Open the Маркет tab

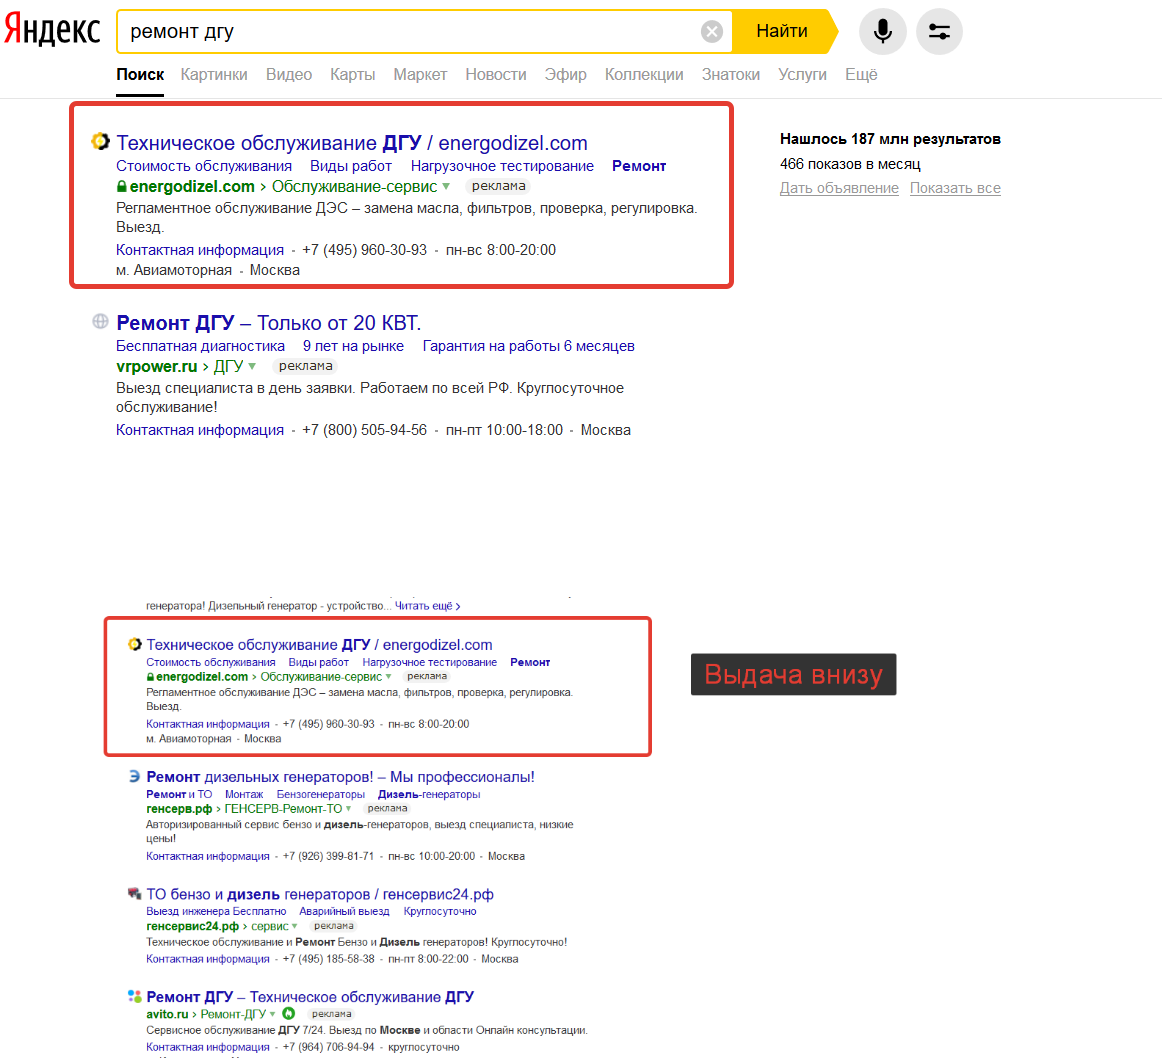coord(420,74)
